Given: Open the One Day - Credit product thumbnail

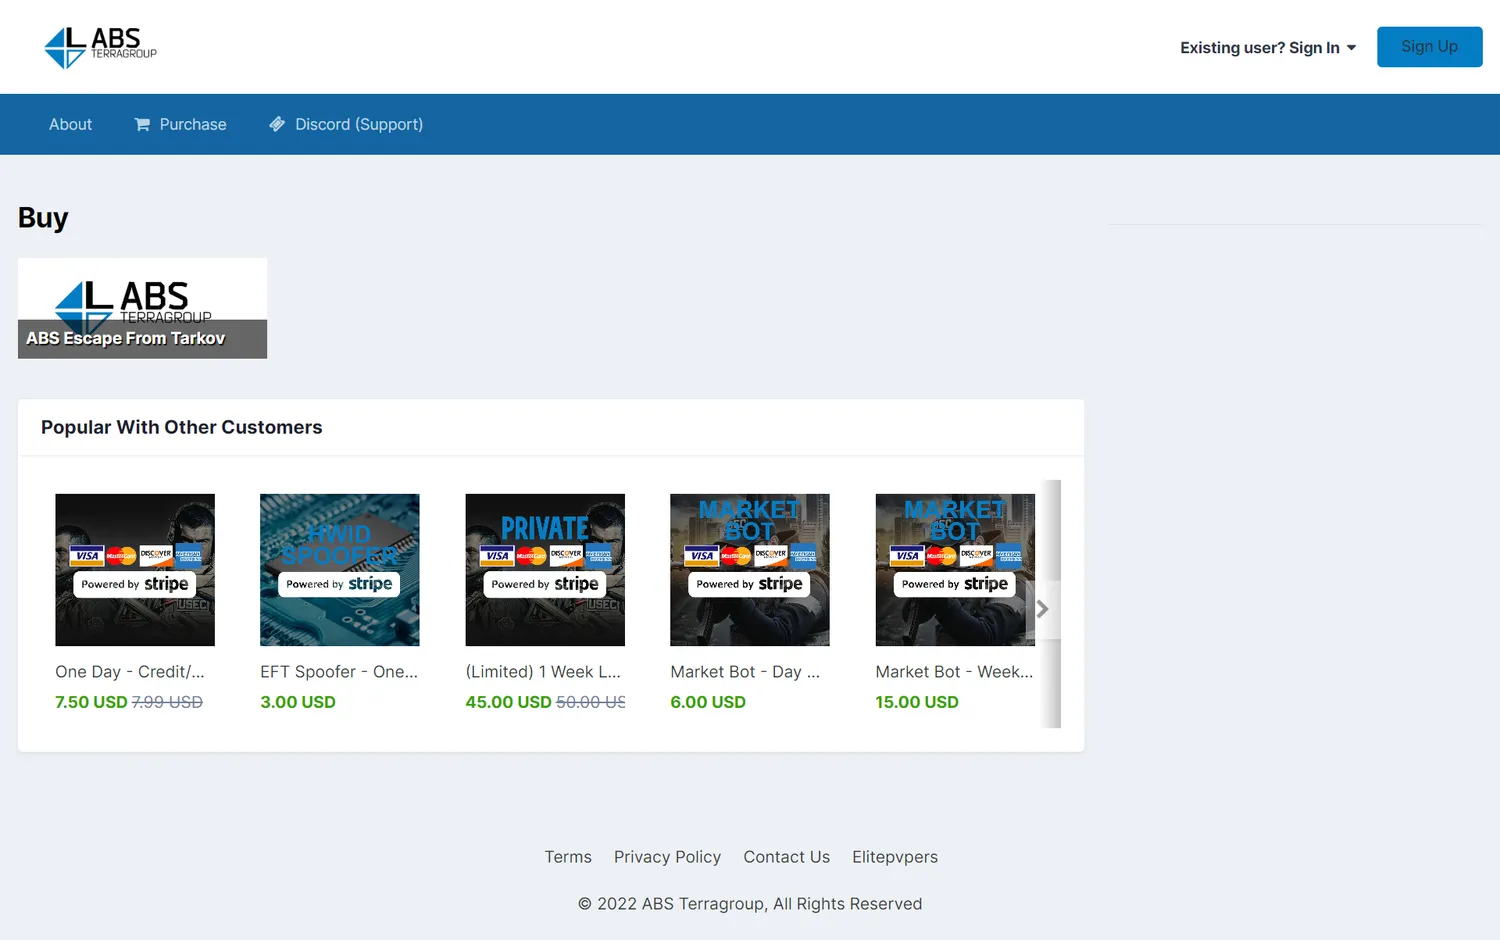Looking at the screenshot, I should click(135, 570).
